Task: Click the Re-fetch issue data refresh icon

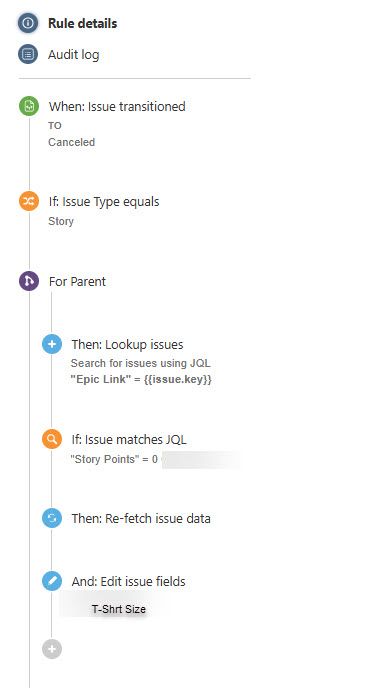Action: 52,518
